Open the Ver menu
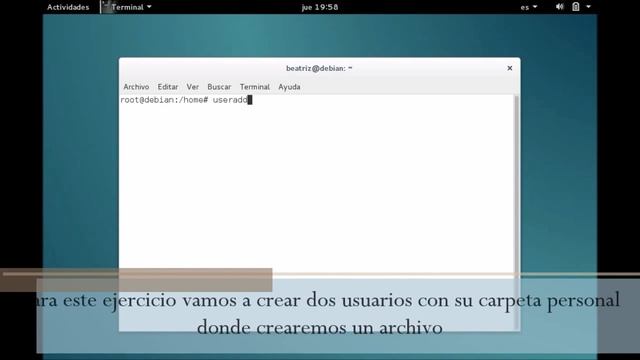This screenshot has width=640, height=360. [193, 87]
